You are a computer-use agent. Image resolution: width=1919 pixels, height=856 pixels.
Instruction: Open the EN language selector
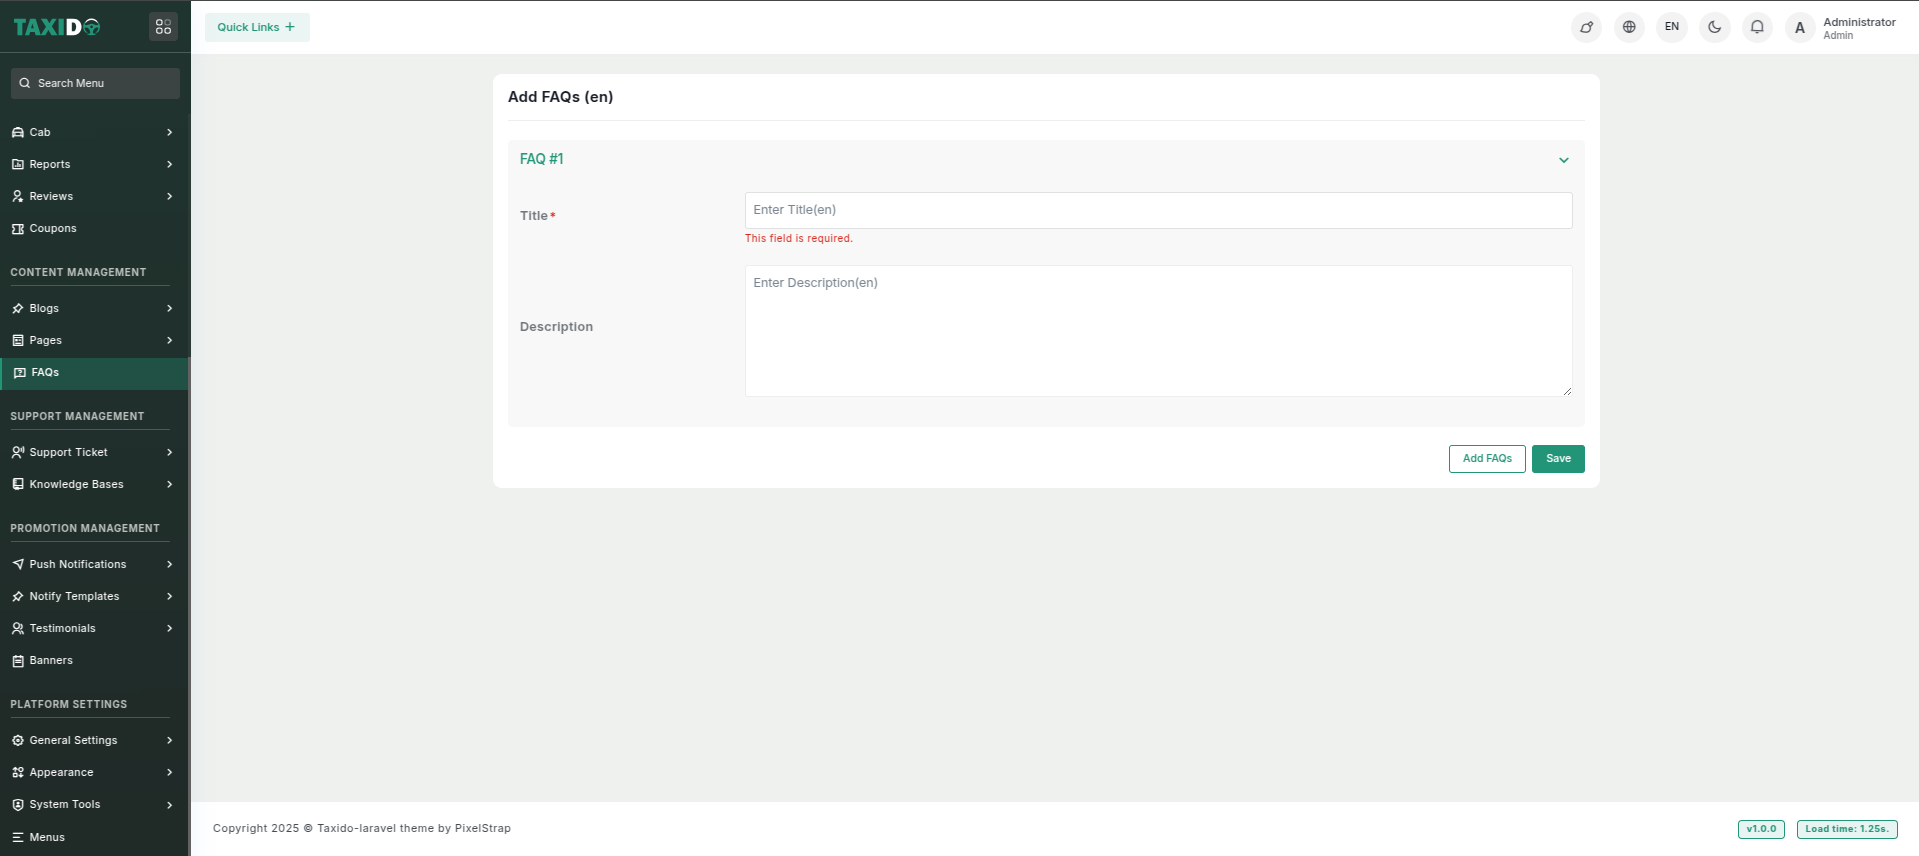click(1671, 27)
